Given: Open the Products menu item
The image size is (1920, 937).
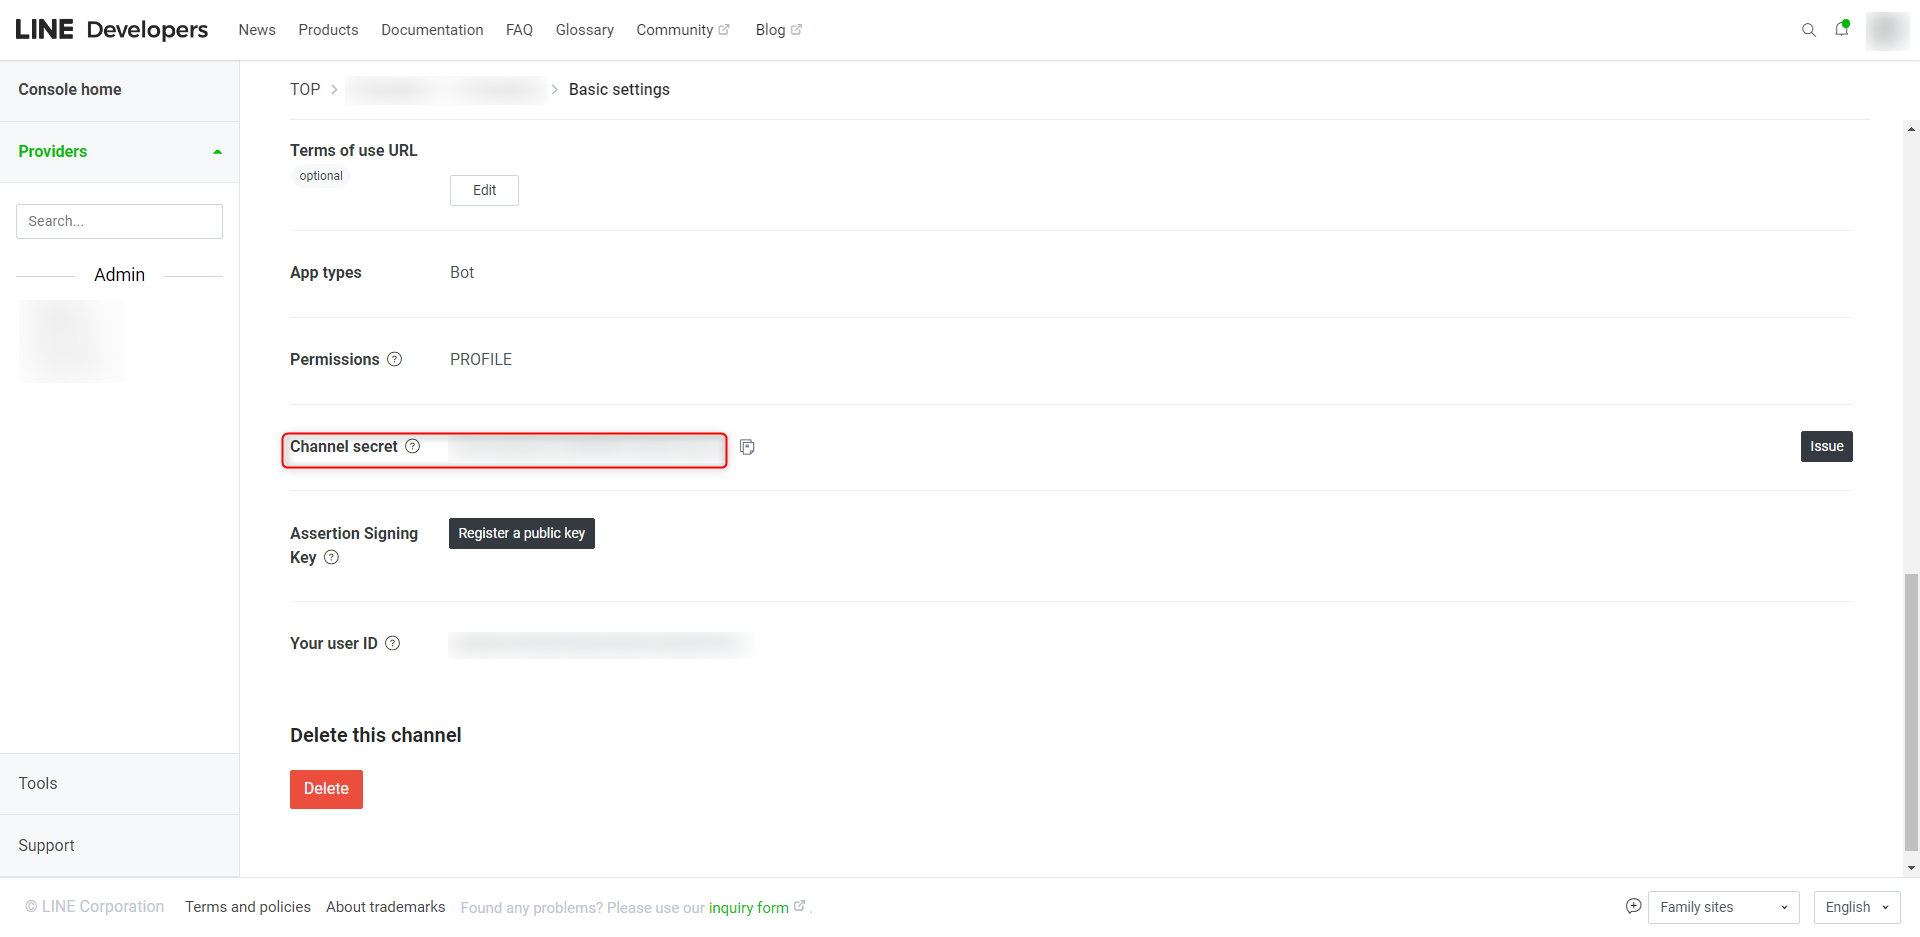Looking at the screenshot, I should (x=328, y=30).
